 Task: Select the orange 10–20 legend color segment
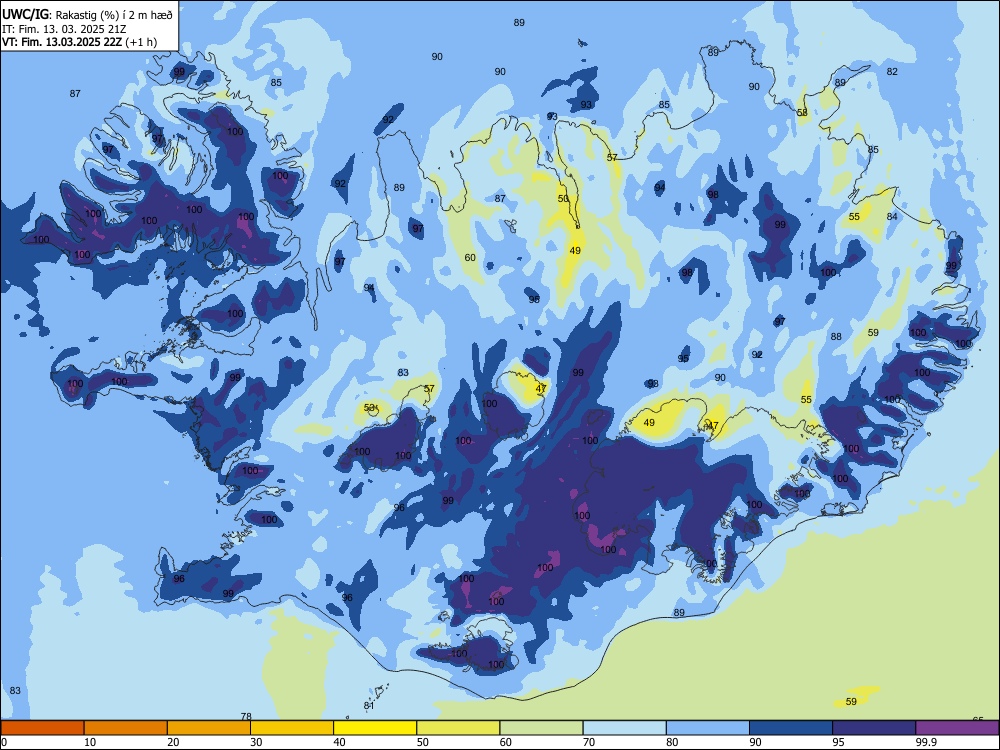click(x=126, y=728)
